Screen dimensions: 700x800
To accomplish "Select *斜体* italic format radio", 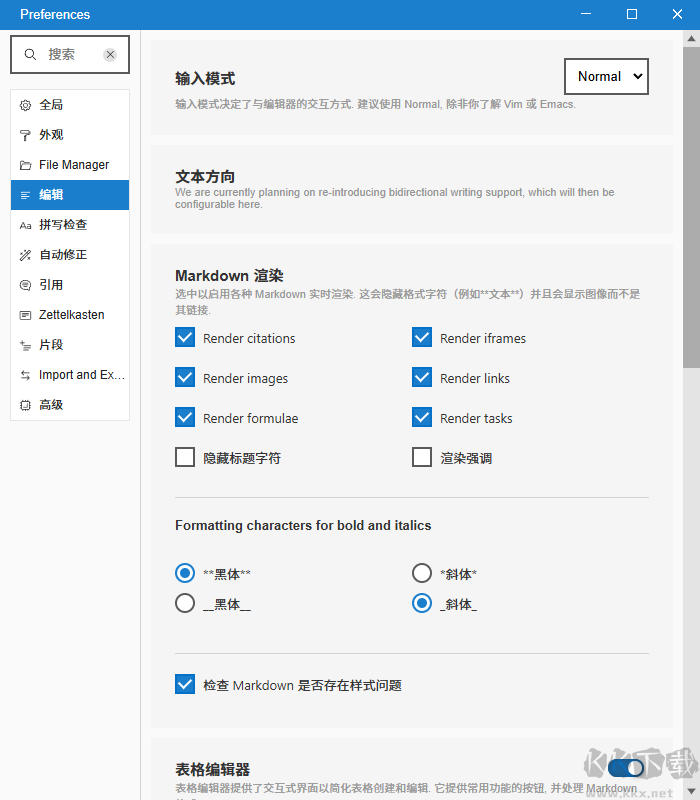I will (x=422, y=573).
